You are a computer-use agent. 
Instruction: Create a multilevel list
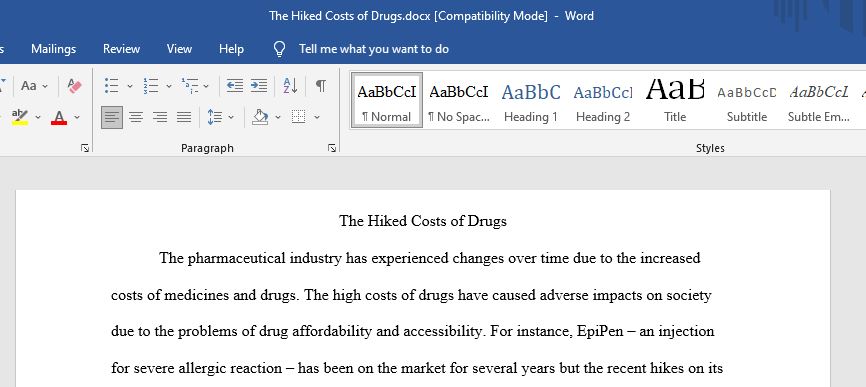click(190, 86)
